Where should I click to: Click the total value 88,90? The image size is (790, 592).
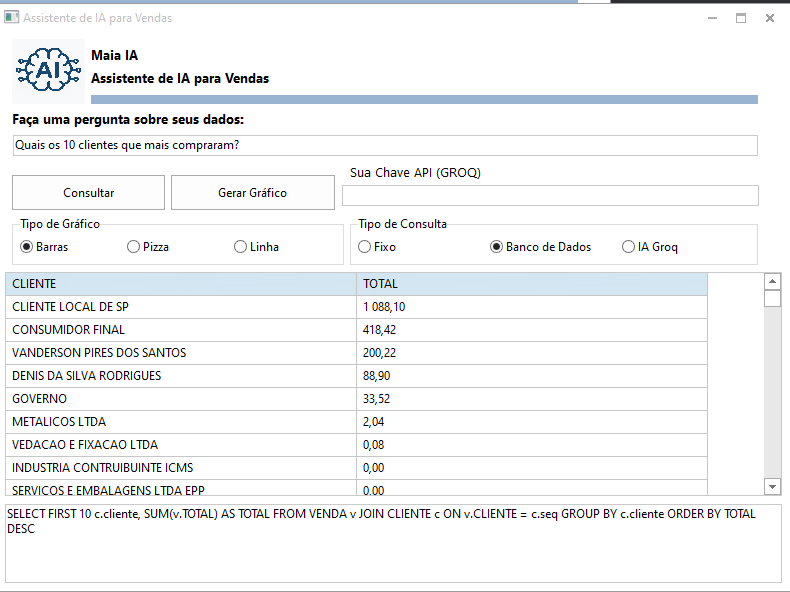point(376,376)
